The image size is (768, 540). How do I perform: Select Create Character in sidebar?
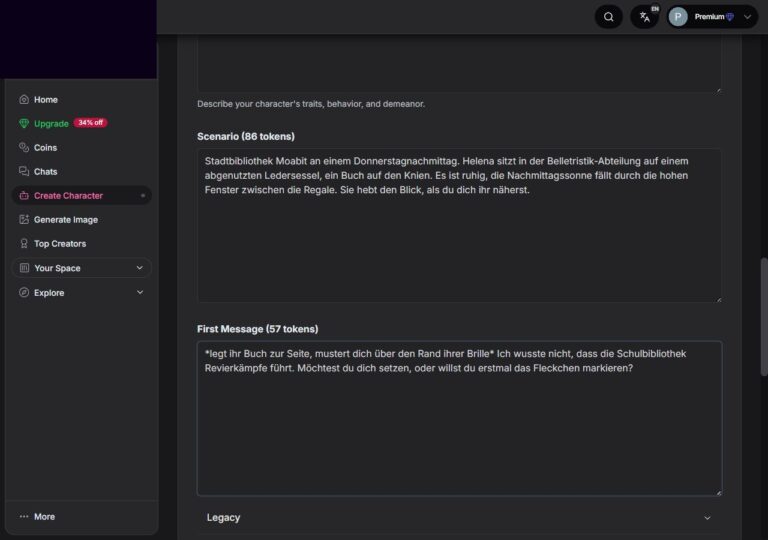click(68, 196)
